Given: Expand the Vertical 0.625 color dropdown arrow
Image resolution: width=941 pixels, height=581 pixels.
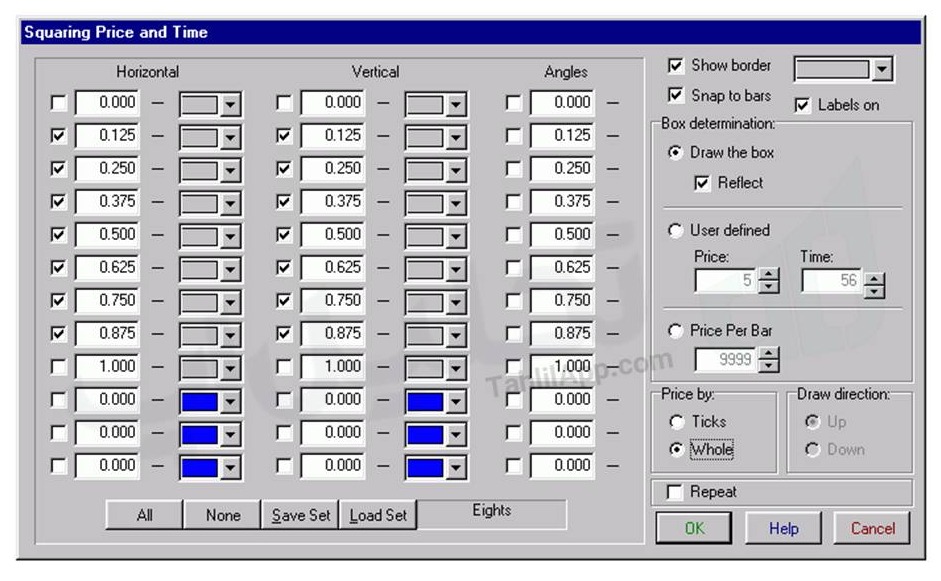Looking at the screenshot, I should (x=455, y=270).
